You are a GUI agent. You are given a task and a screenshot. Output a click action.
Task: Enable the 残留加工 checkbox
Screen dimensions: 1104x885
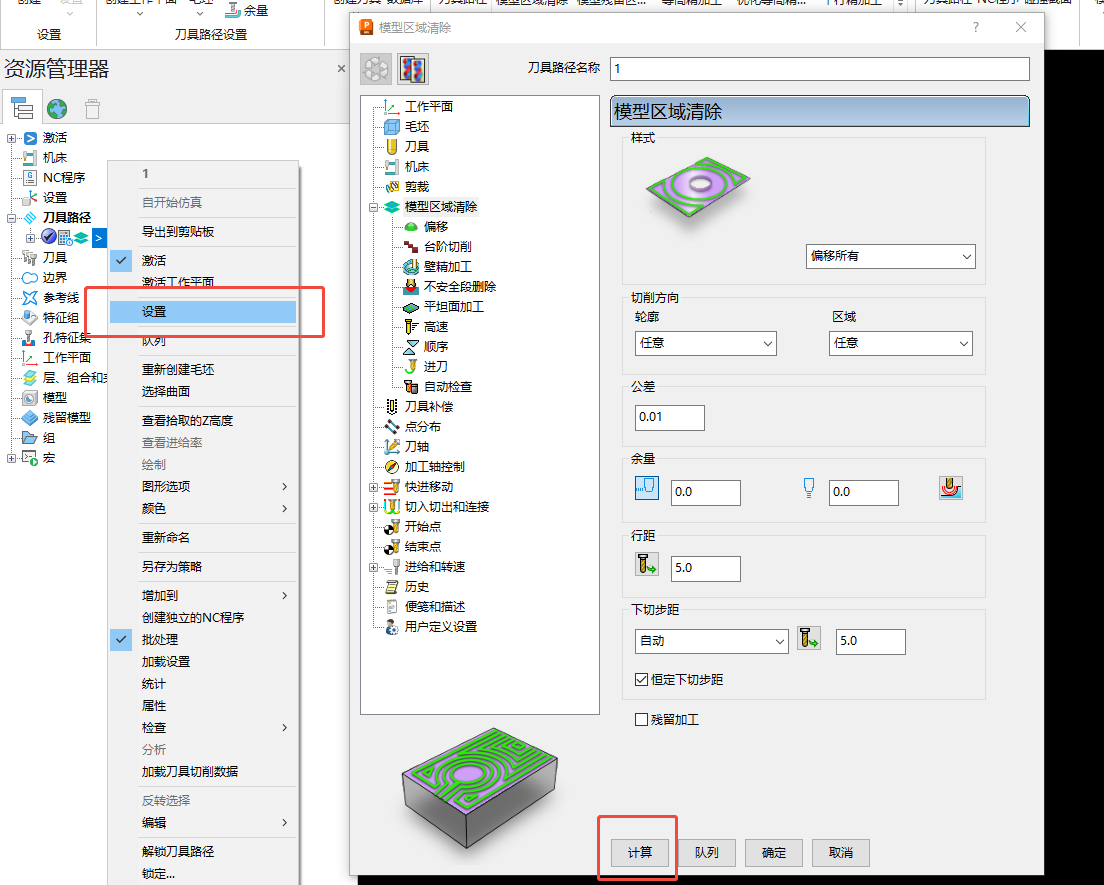pyautogui.click(x=642, y=719)
